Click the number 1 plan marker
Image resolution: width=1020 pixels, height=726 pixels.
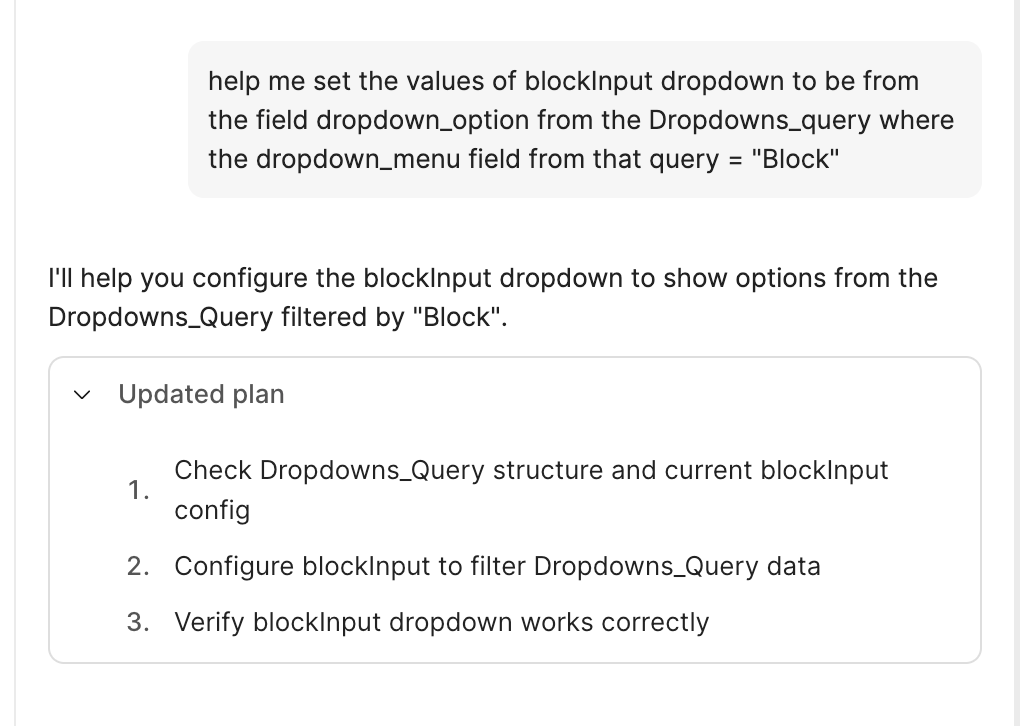(x=138, y=491)
